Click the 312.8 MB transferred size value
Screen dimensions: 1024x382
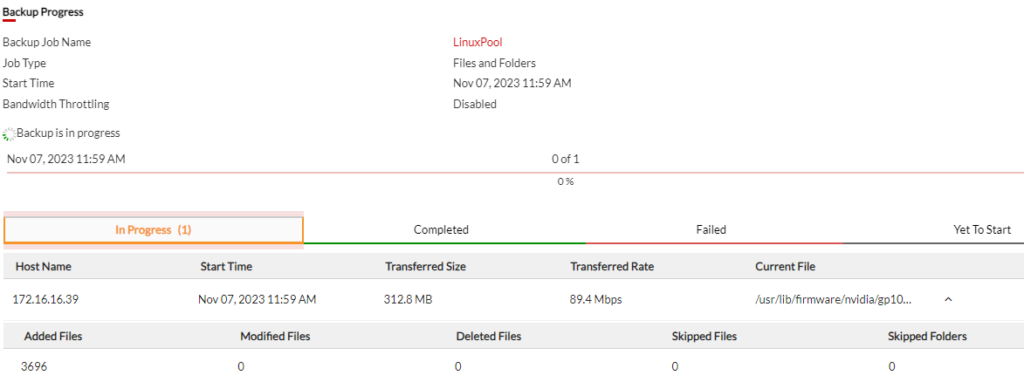(408, 300)
